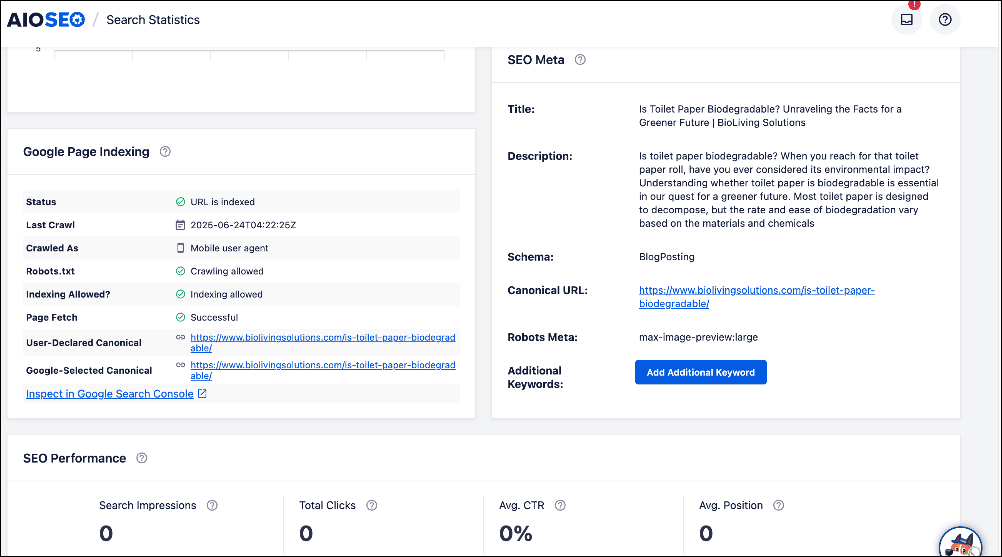1002x557 pixels.
Task: Click the 'URL is indexed' status text
Action: 222,202
